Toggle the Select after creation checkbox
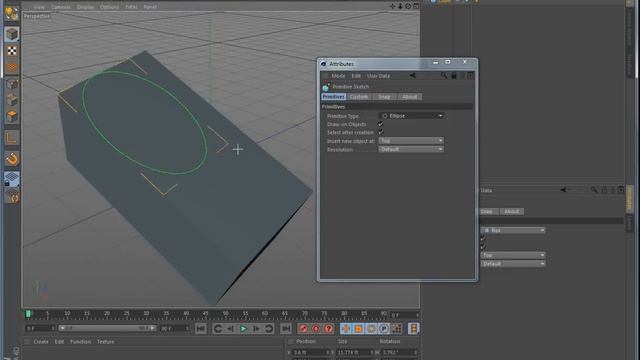 pyautogui.click(x=380, y=132)
